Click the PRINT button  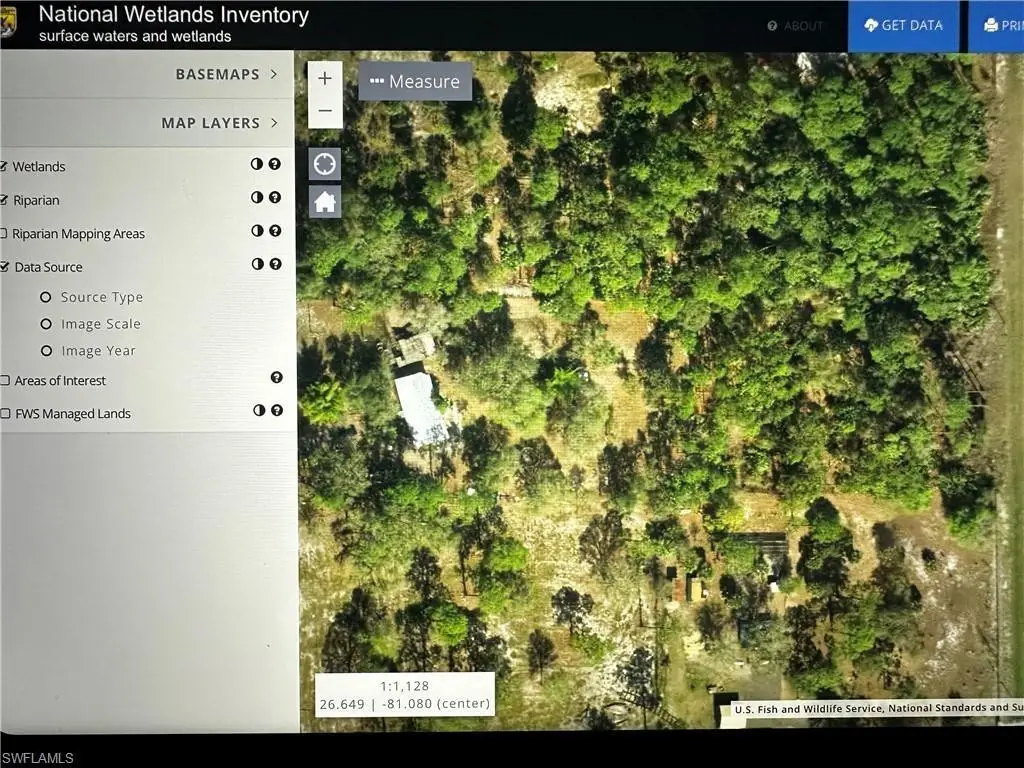tap(1000, 26)
